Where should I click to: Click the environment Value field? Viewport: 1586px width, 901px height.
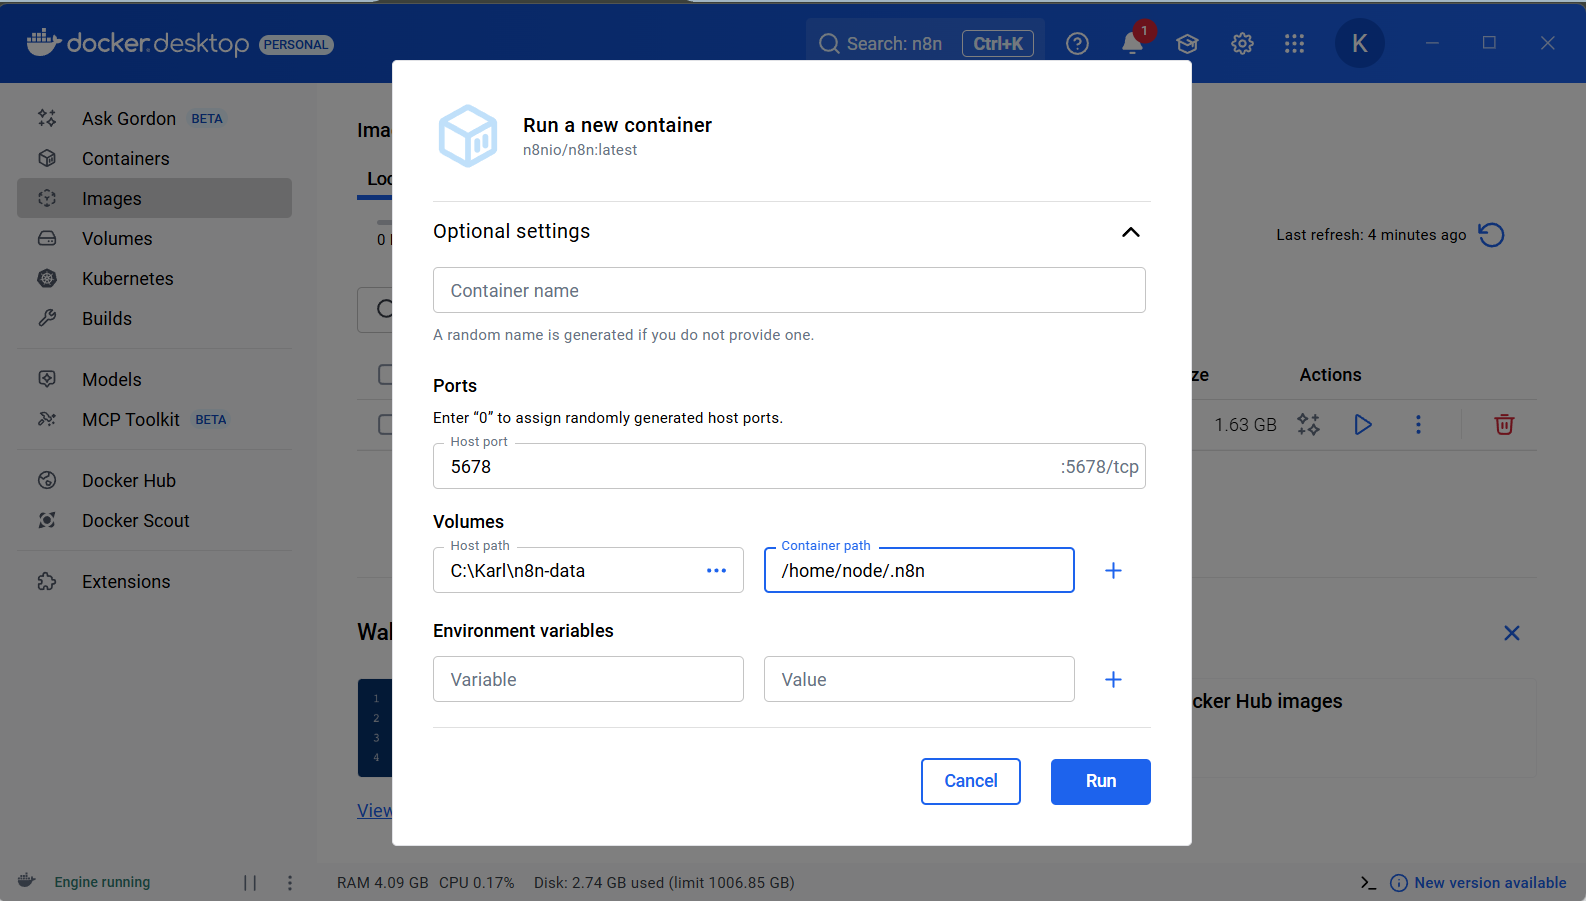pyautogui.click(x=919, y=679)
